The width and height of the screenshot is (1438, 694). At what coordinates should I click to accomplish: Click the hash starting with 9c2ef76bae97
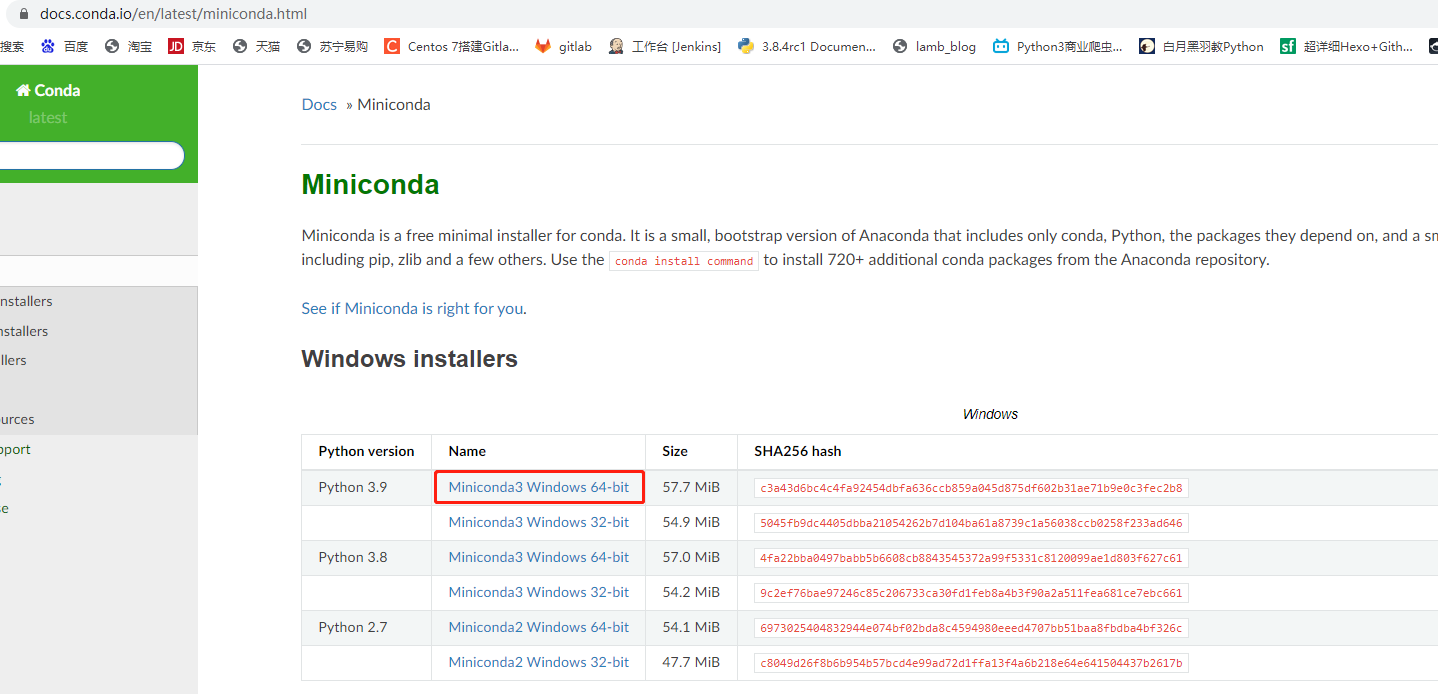(x=971, y=593)
